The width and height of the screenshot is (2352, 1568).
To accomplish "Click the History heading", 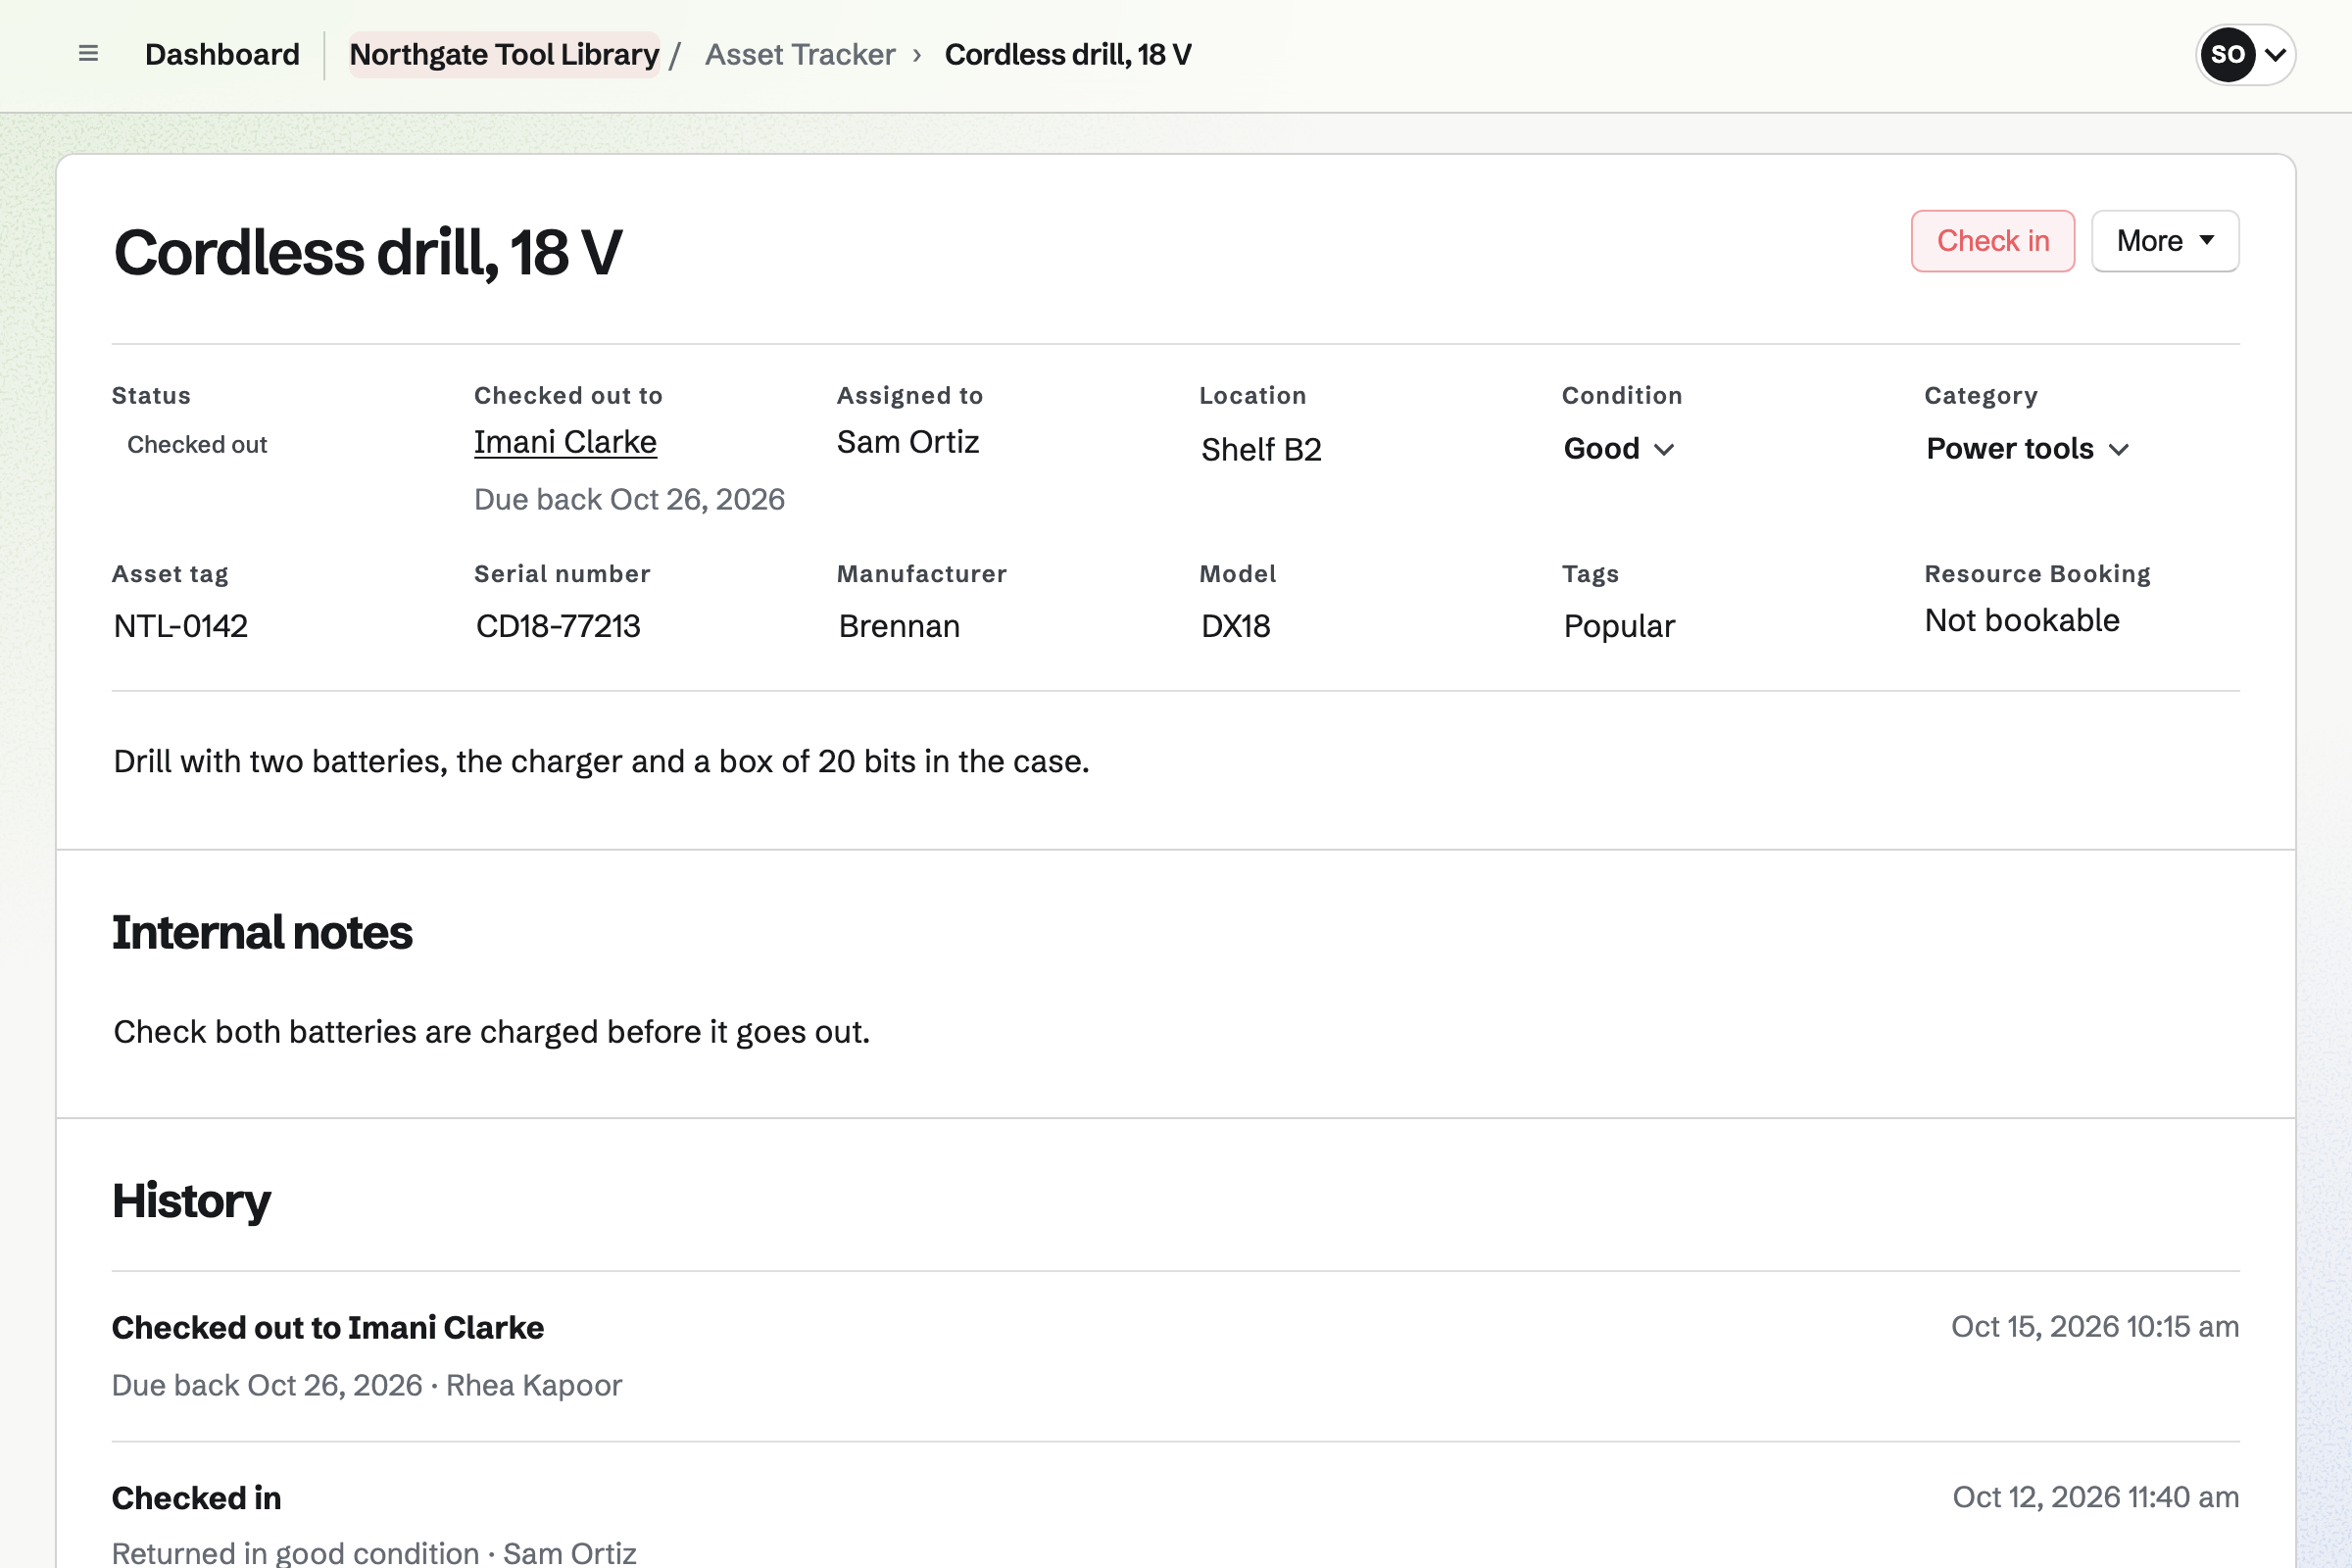I will [x=191, y=1201].
